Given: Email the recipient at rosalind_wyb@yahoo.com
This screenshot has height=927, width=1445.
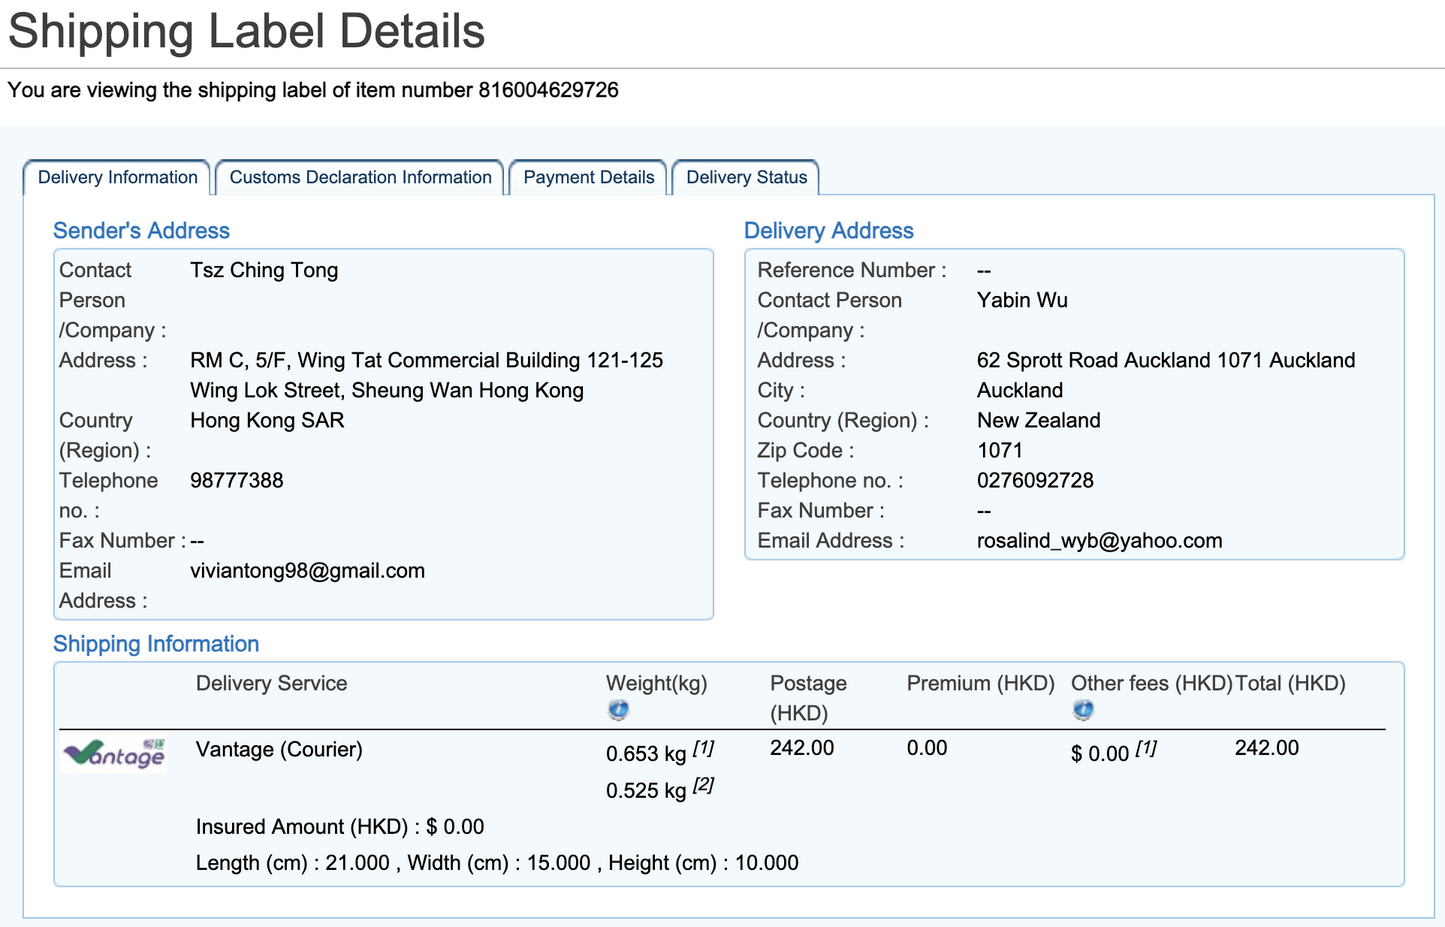Looking at the screenshot, I should 1100,540.
